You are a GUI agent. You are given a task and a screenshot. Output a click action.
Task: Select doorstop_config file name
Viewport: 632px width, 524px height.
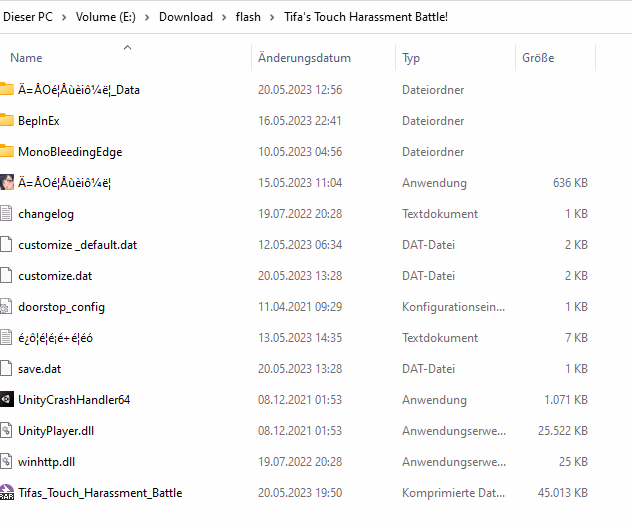tap(61, 307)
